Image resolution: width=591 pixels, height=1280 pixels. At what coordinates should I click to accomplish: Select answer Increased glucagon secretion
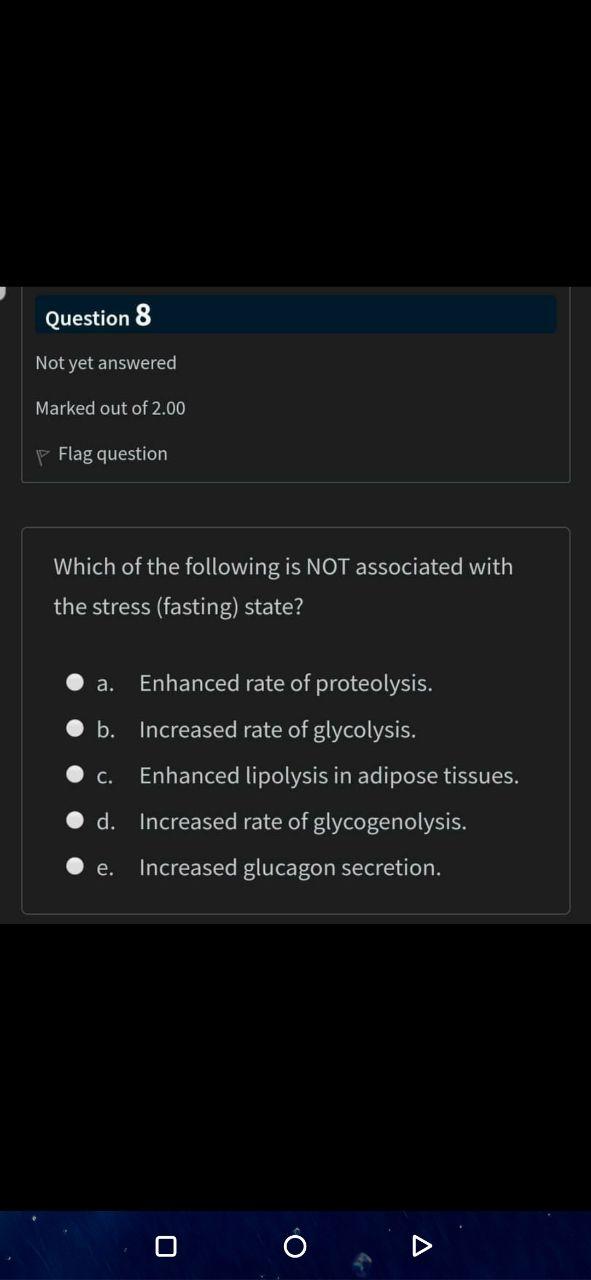(x=289, y=867)
